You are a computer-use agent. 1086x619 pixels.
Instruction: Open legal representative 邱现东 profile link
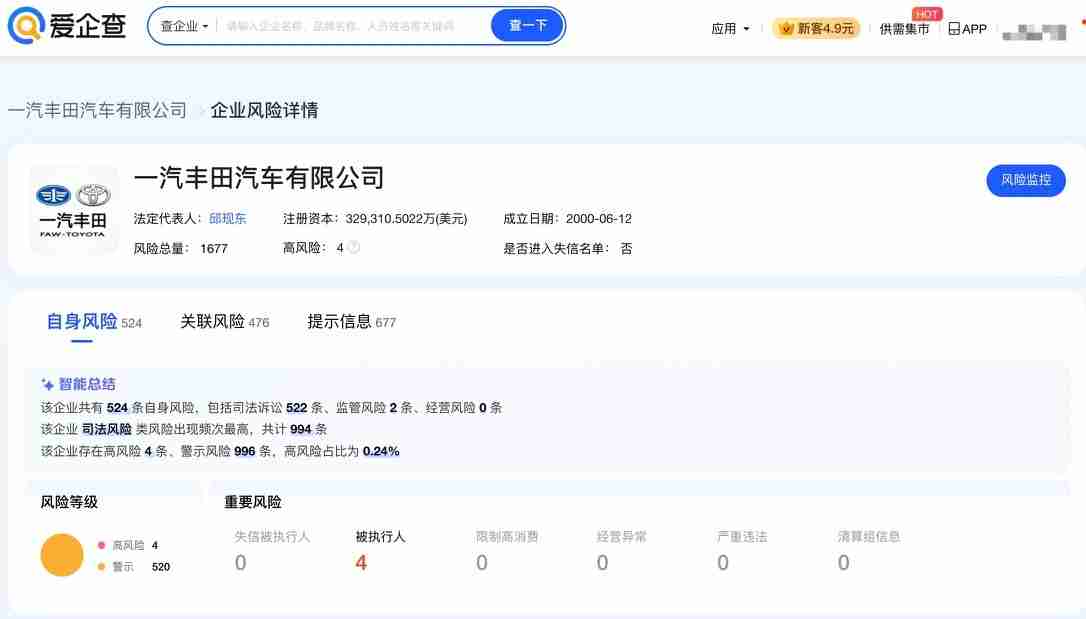tap(226, 218)
